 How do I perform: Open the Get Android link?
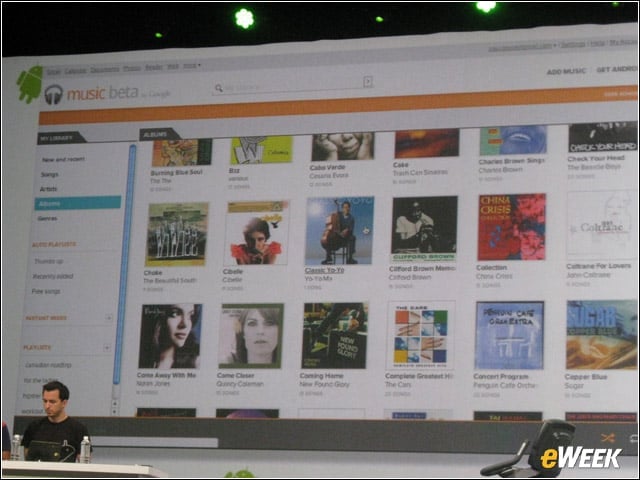(x=616, y=69)
